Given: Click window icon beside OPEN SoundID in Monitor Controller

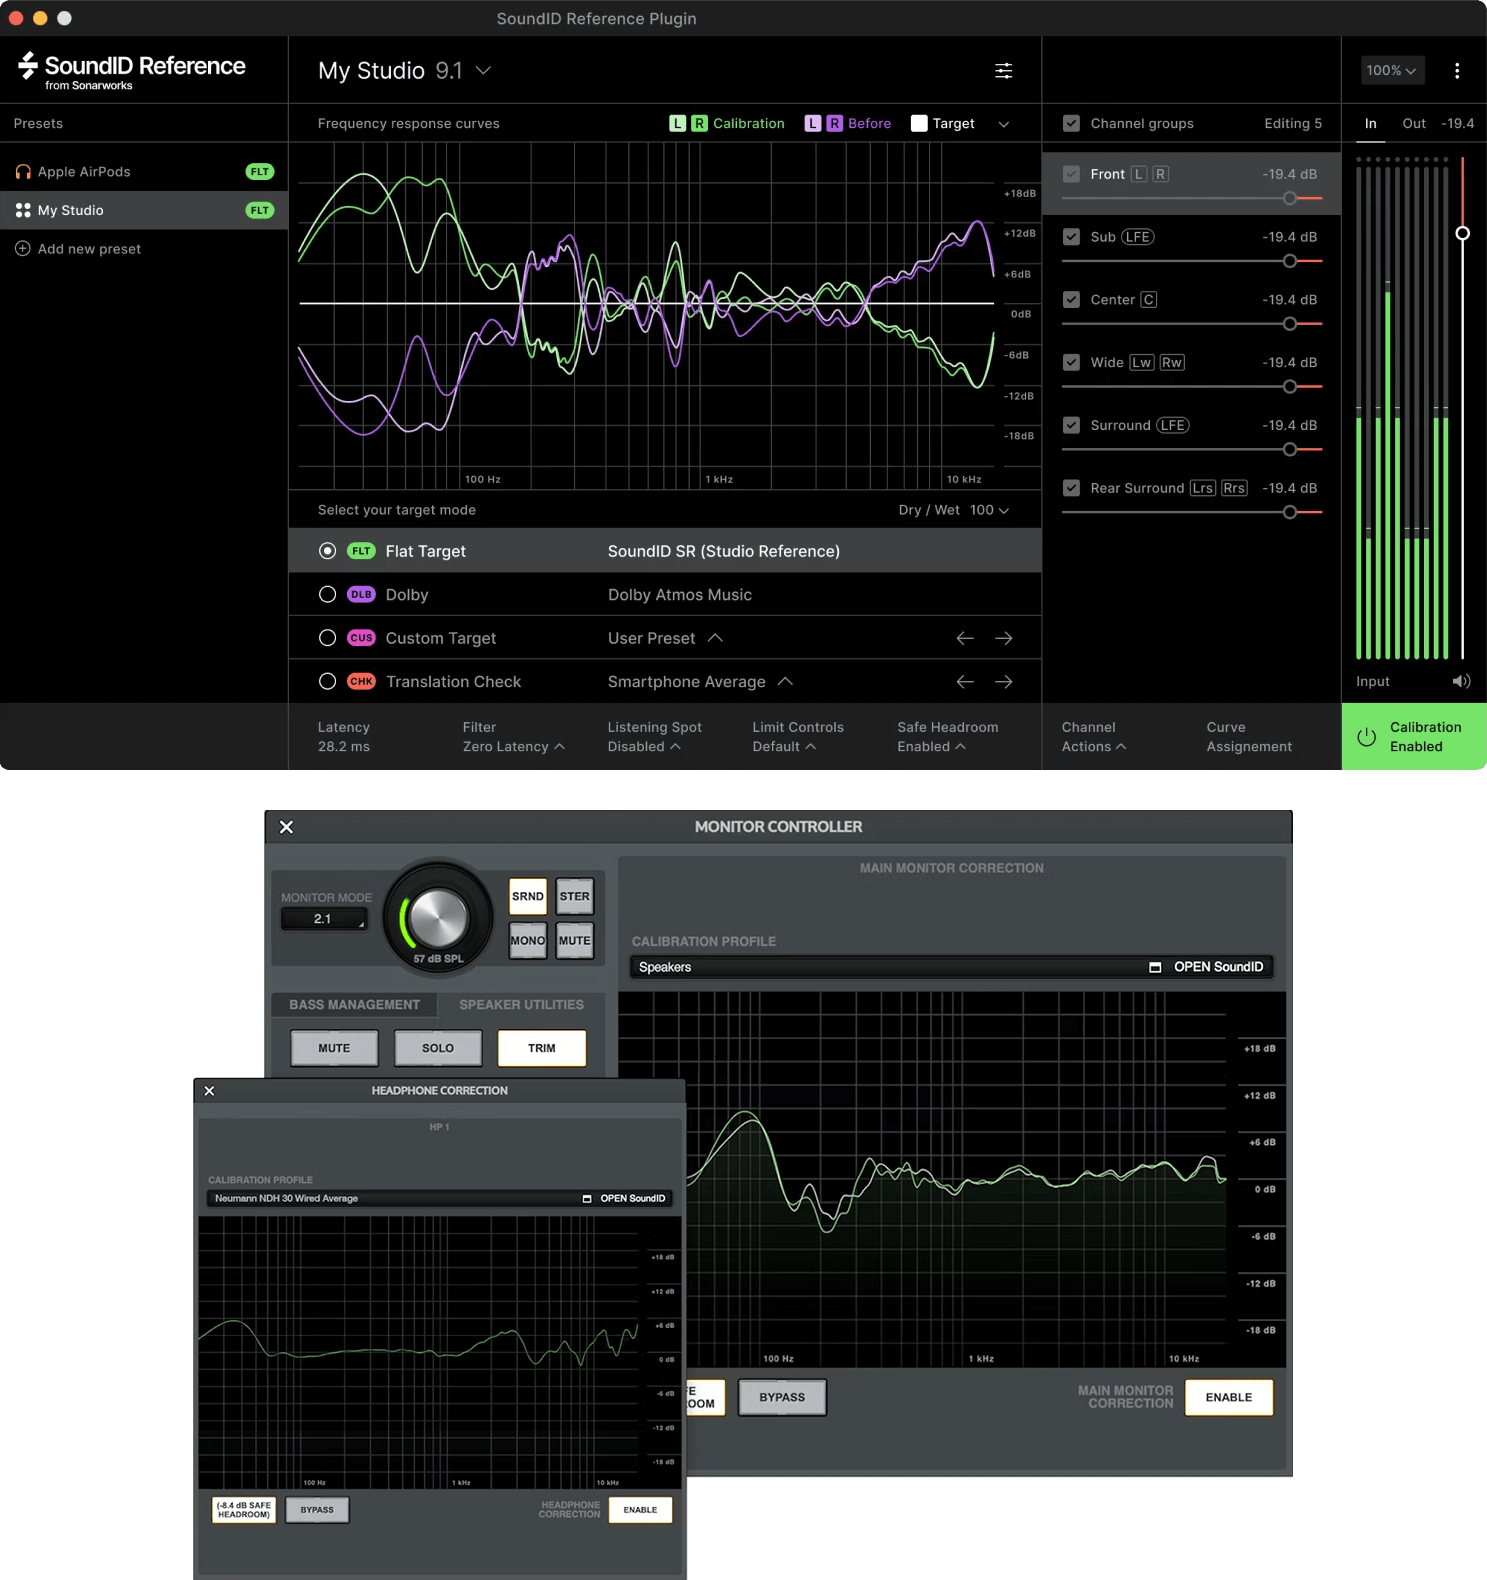Looking at the screenshot, I should click(1155, 967).
